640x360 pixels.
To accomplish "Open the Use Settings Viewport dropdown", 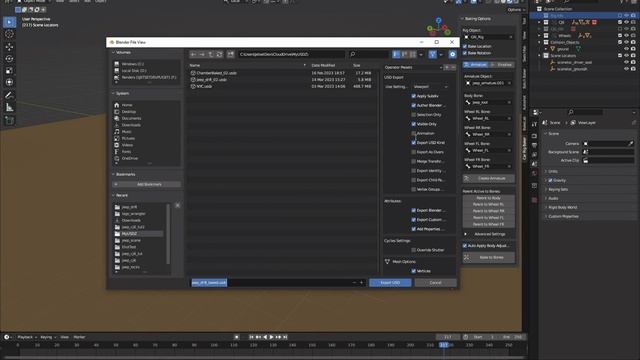I will click(x=430, y=87).
